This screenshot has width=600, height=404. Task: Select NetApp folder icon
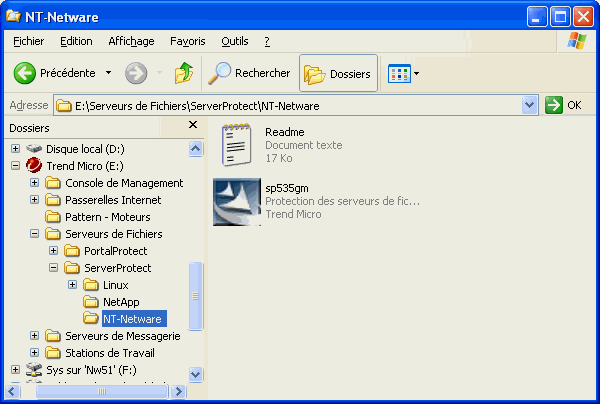click(x=91, y=302)
